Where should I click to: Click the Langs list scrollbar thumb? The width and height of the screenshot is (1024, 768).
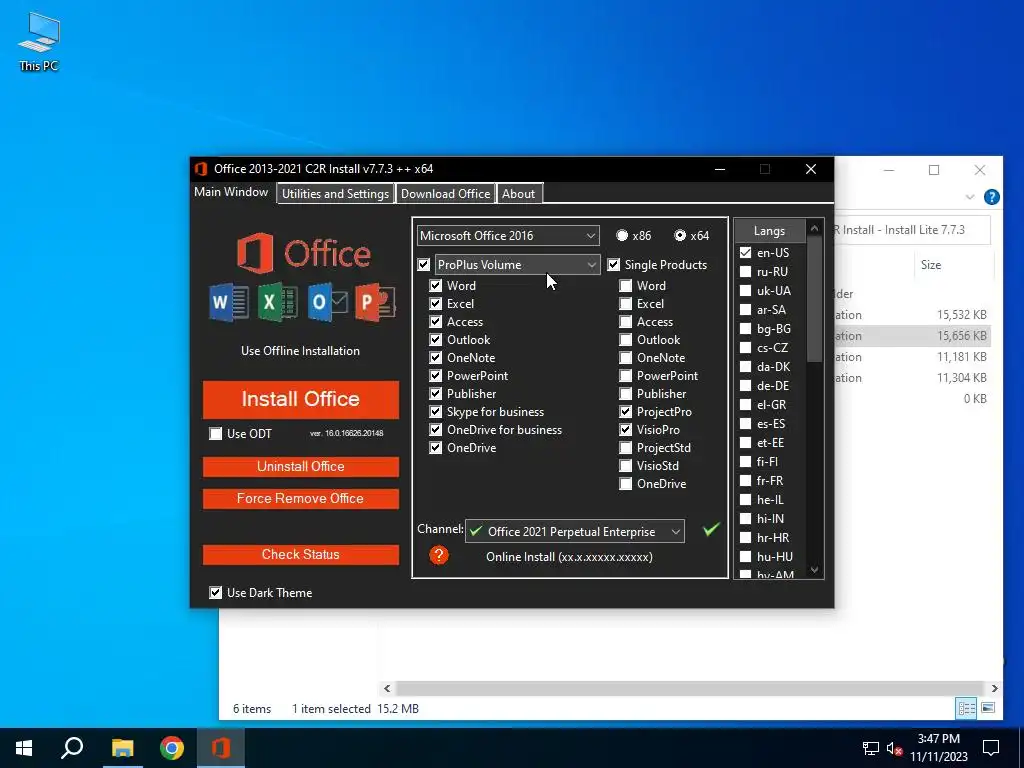click(x=814, y=299)
